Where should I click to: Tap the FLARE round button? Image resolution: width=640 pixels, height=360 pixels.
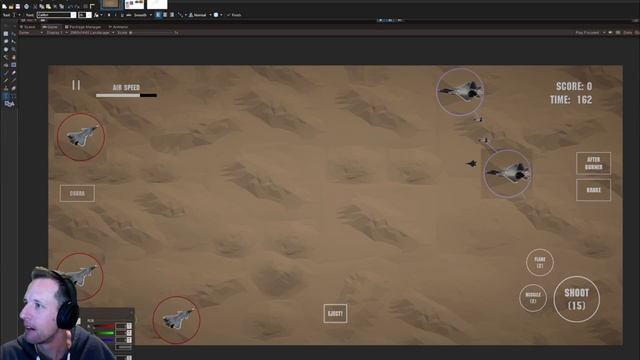coord(540,262)
